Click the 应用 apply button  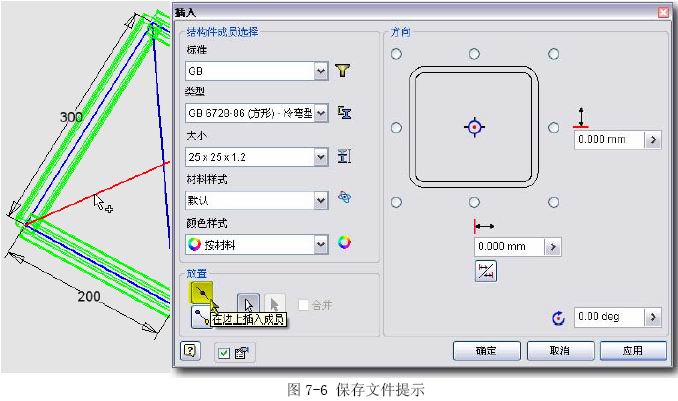(632, 351)
